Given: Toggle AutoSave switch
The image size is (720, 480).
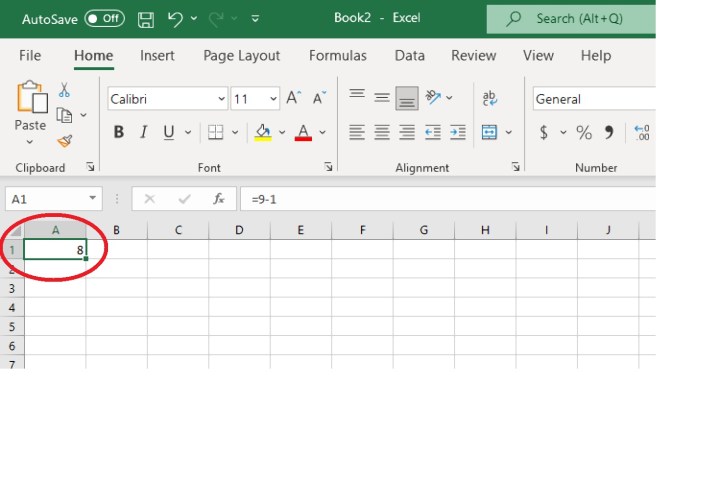Looking at the screenshot, I should (x=104, y=19).
